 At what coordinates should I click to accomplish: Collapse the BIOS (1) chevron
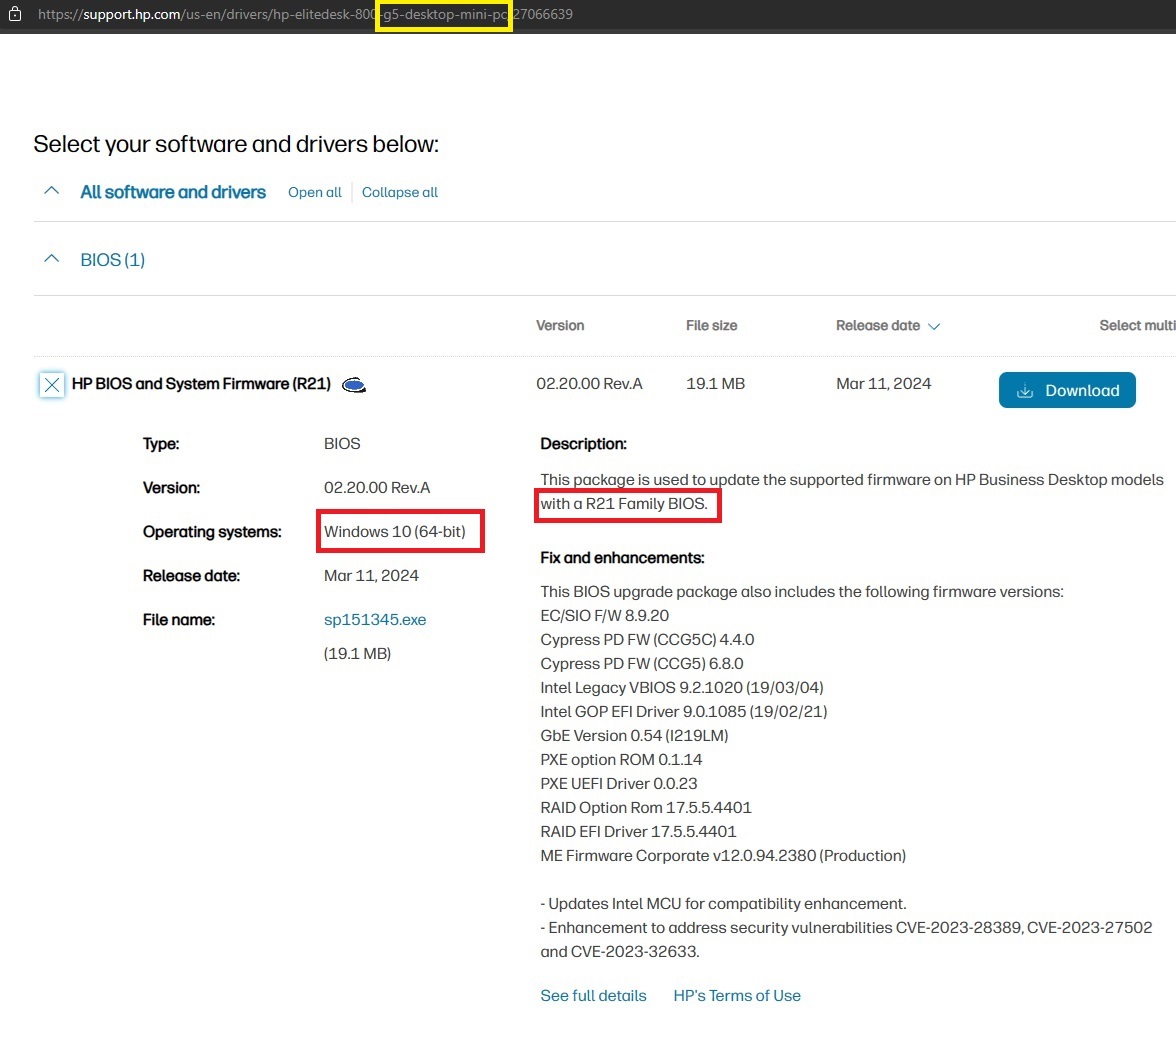(52, 259)
